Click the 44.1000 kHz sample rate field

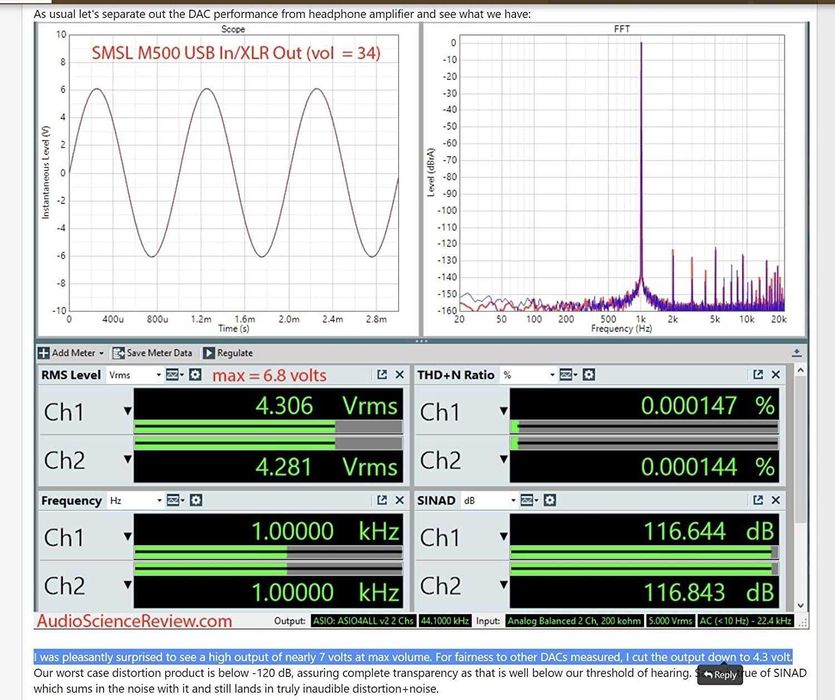(445, 621)
